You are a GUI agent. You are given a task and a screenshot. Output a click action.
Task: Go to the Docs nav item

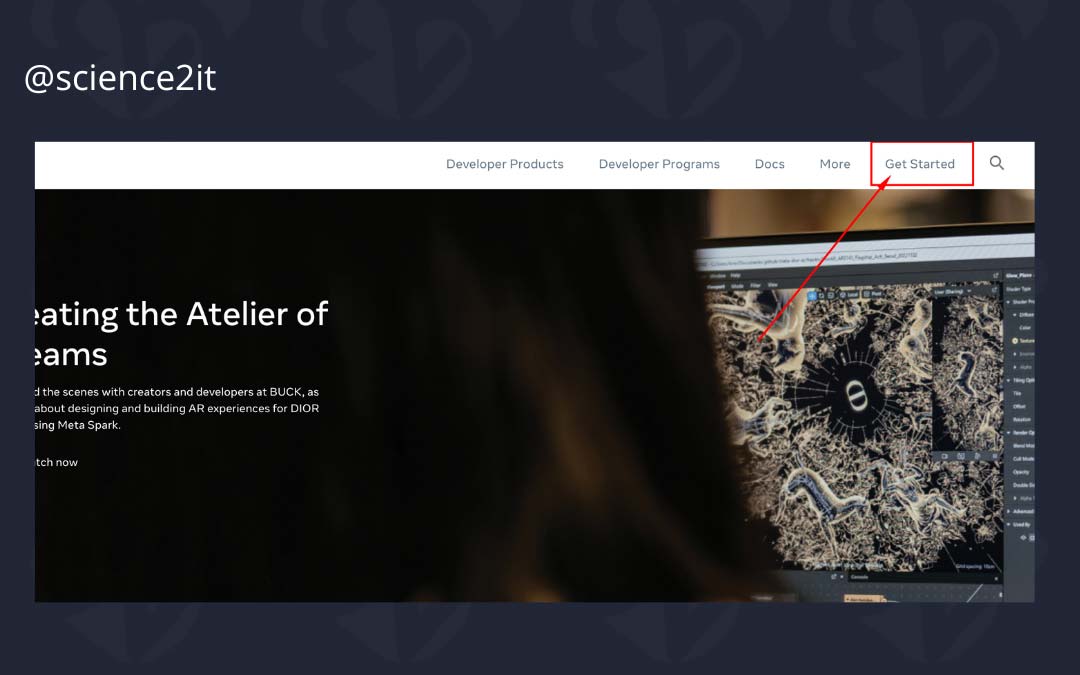769,164
